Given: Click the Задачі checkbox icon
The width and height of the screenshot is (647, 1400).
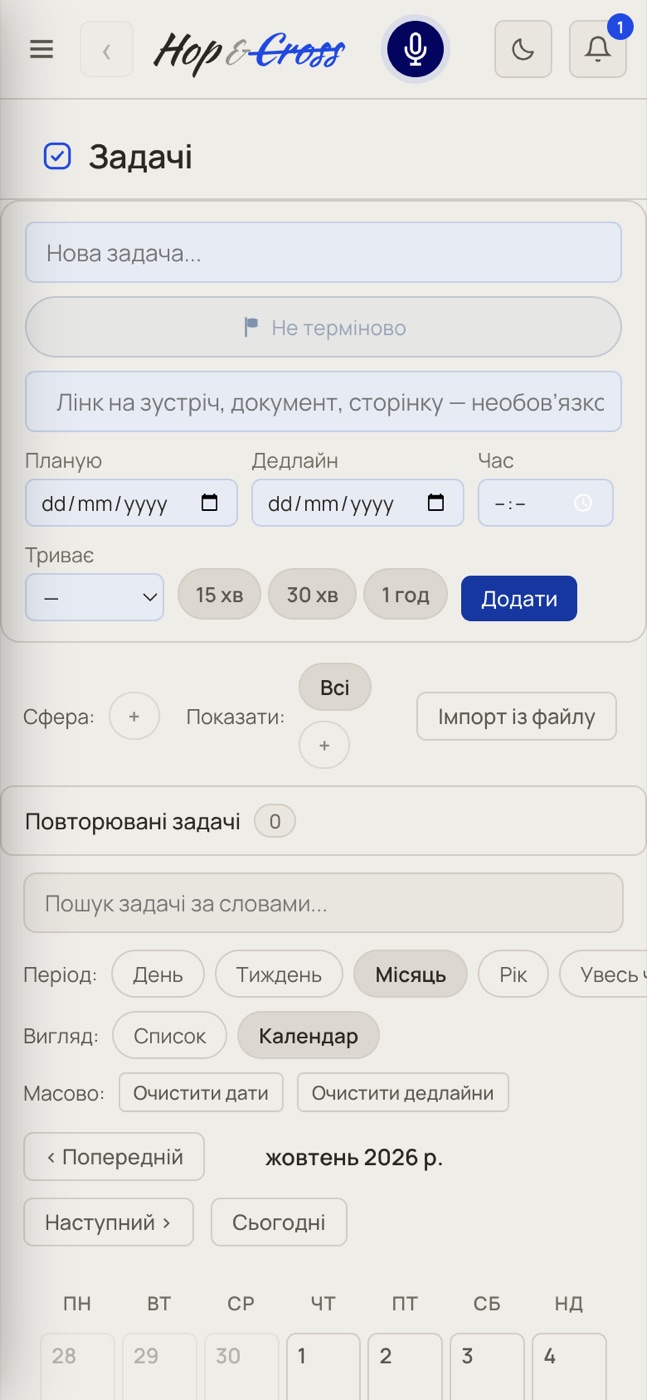Looking at the screenshot, I should tap(57, 157).
